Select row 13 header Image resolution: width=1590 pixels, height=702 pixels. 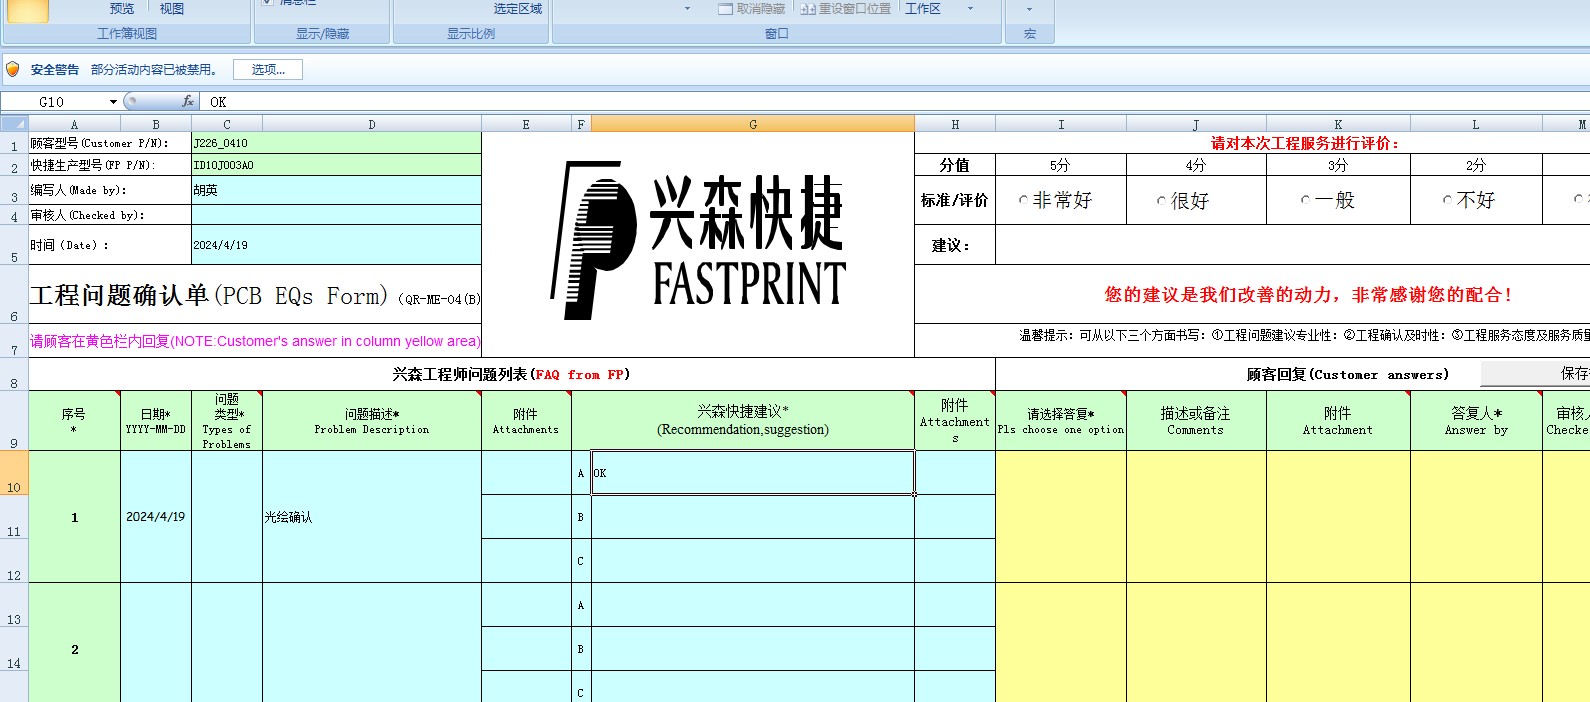pyautogui.click(x=14, y=605)
